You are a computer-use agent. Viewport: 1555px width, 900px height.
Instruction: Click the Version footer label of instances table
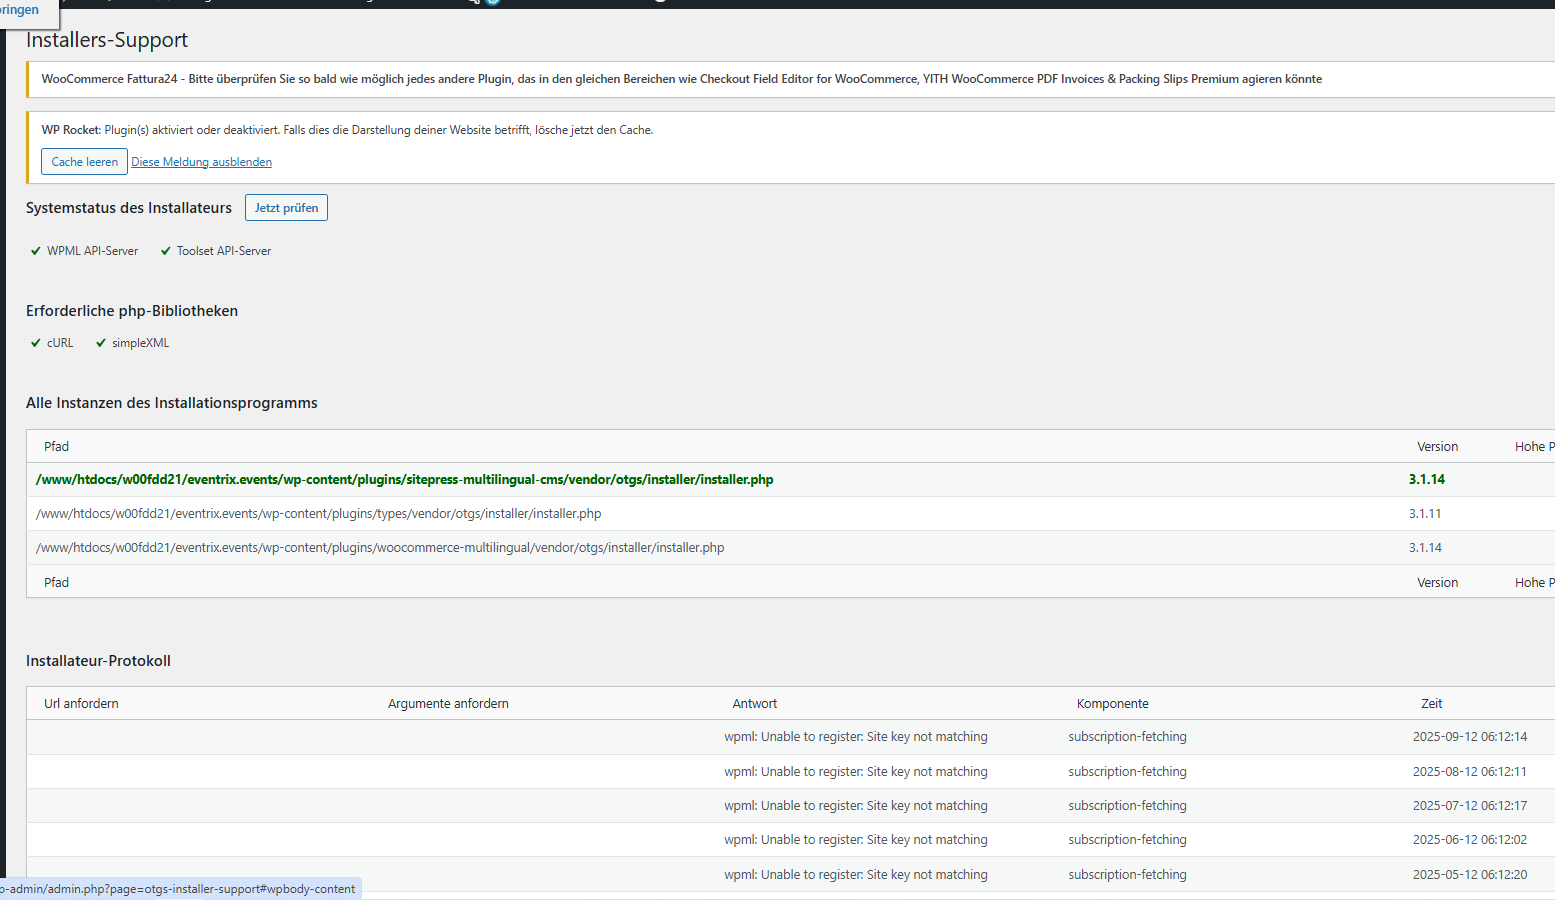tap(1437, 583)
